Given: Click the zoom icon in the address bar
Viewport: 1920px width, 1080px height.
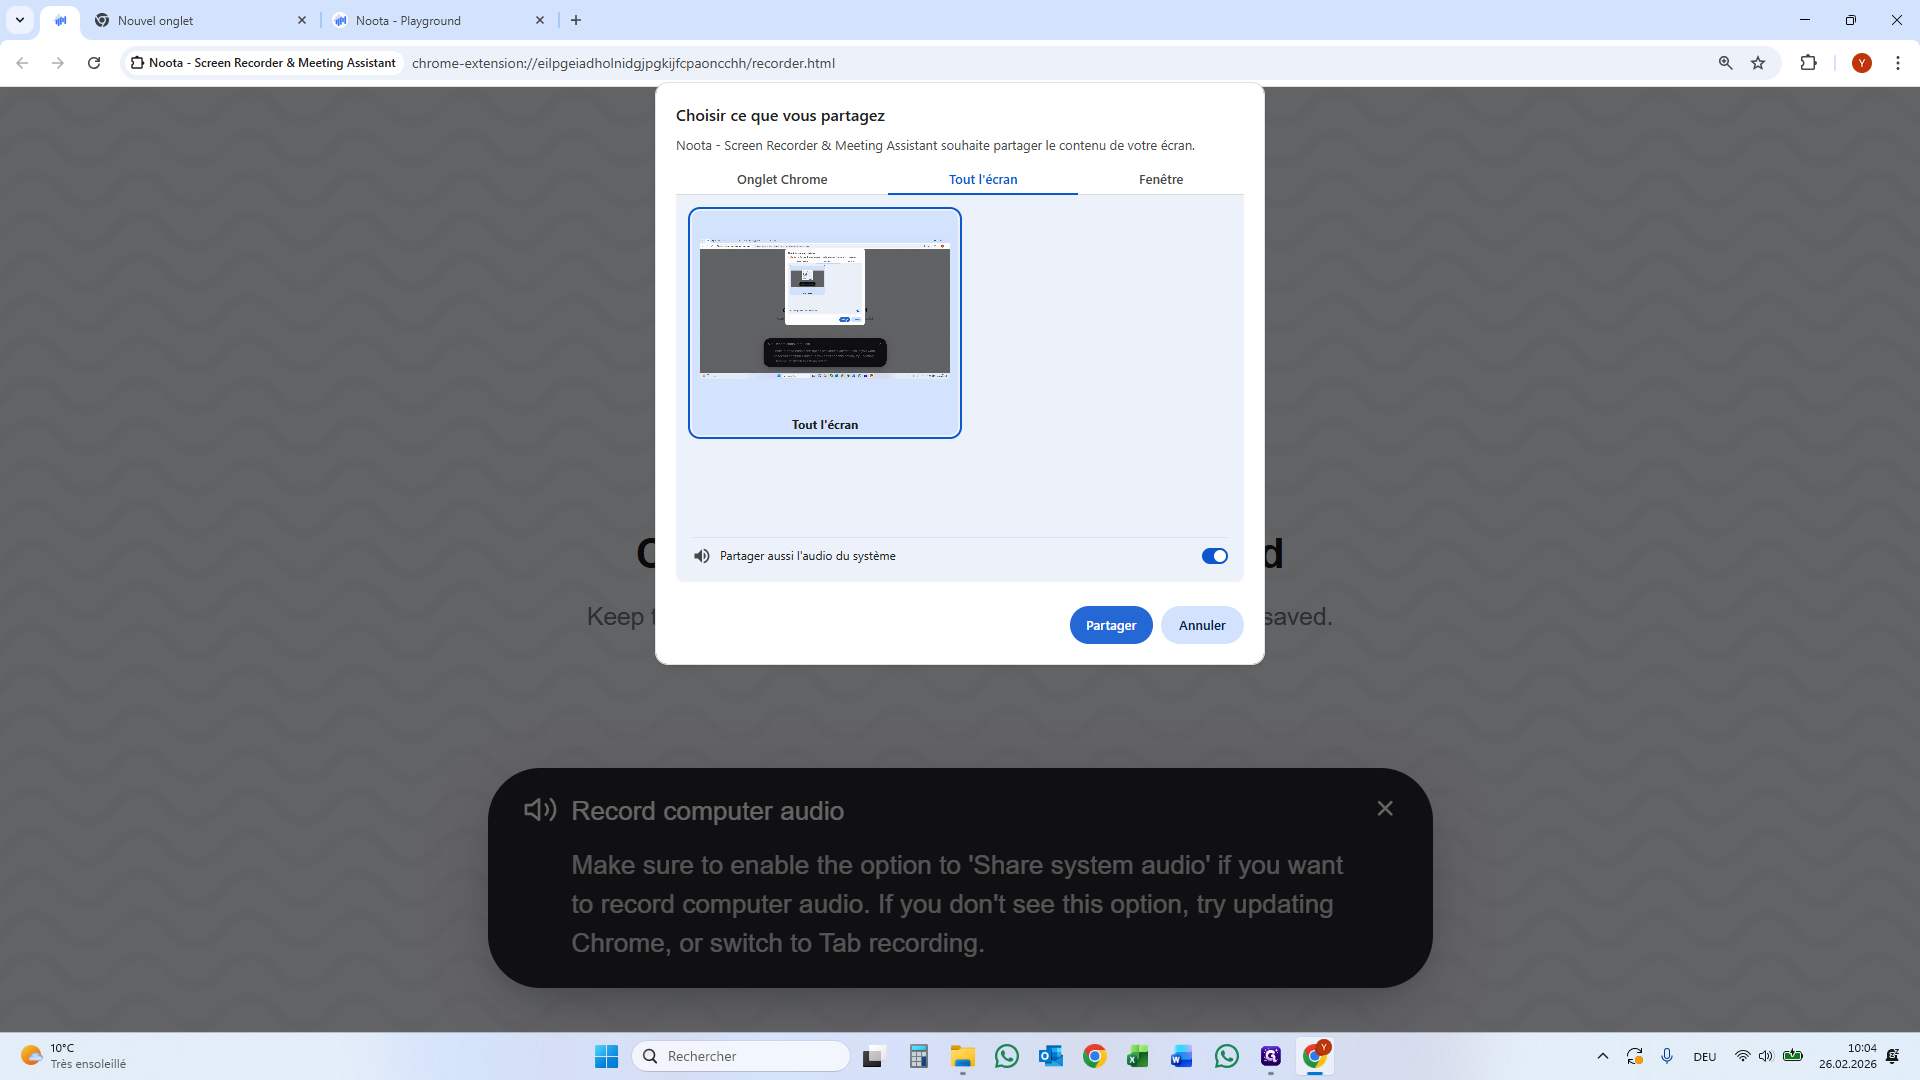Looking at the screenshot, I should [x=1725, y=62].
